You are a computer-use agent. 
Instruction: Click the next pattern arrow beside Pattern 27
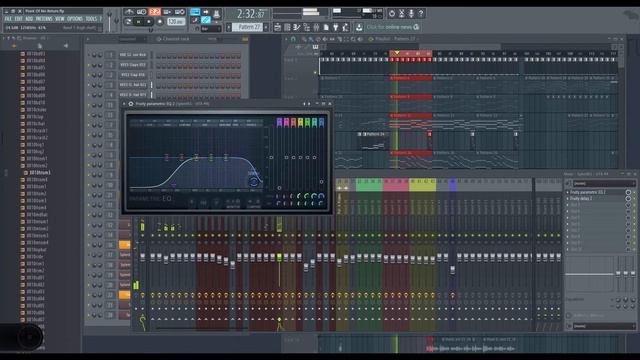(266, 27)
